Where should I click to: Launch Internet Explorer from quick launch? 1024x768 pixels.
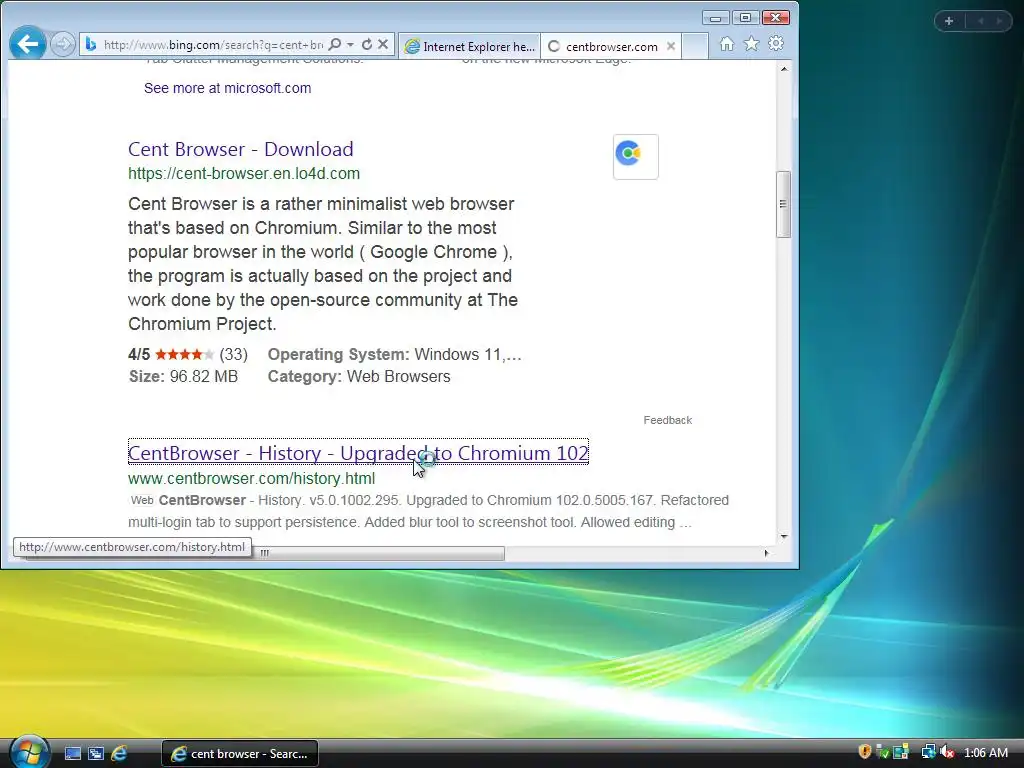(119, 754)
